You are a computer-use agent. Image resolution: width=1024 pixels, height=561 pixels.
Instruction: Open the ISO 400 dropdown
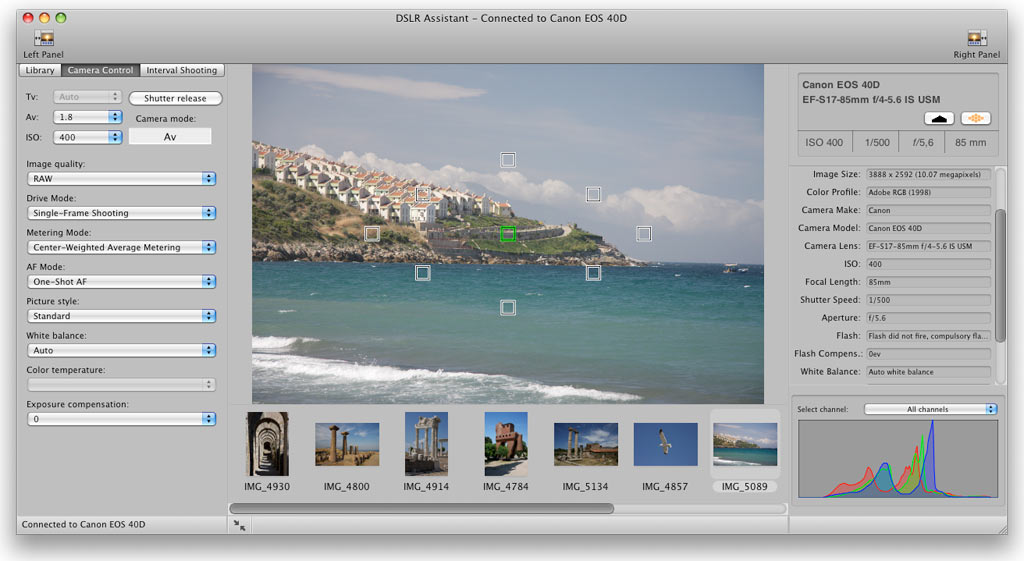(88, 137)
